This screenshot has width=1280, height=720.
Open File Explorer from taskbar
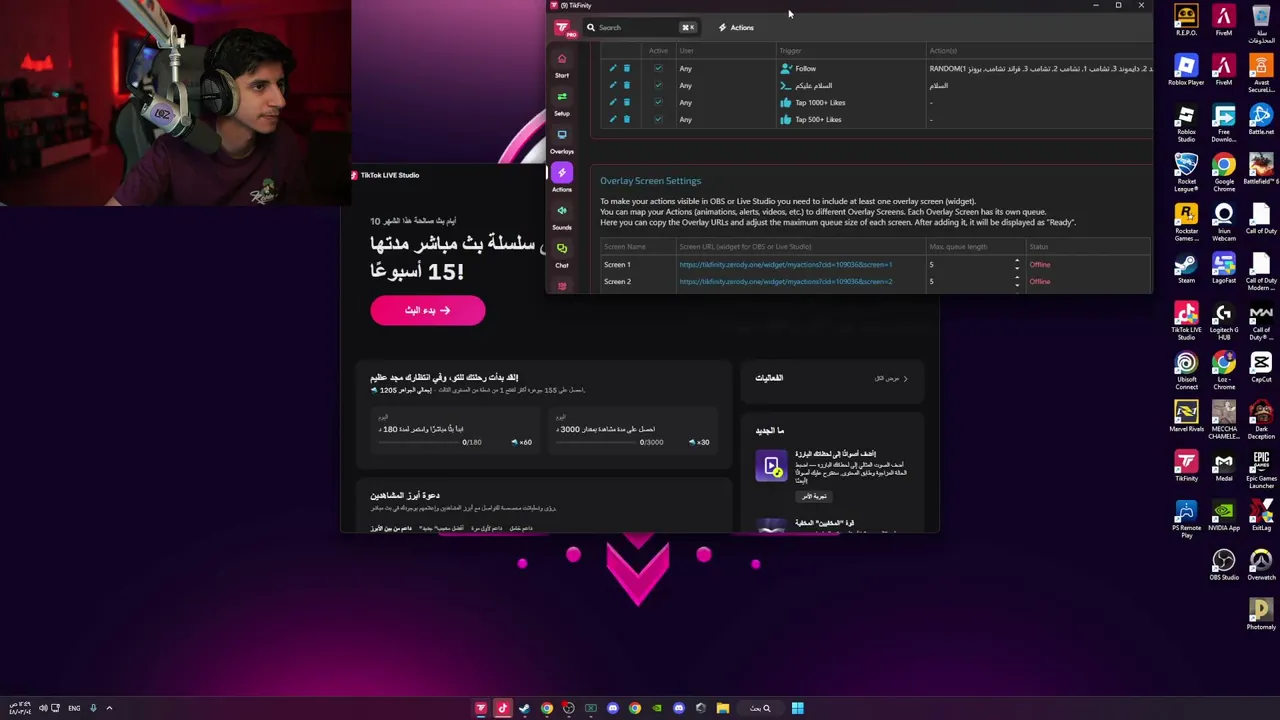click(x=722, y=708)
